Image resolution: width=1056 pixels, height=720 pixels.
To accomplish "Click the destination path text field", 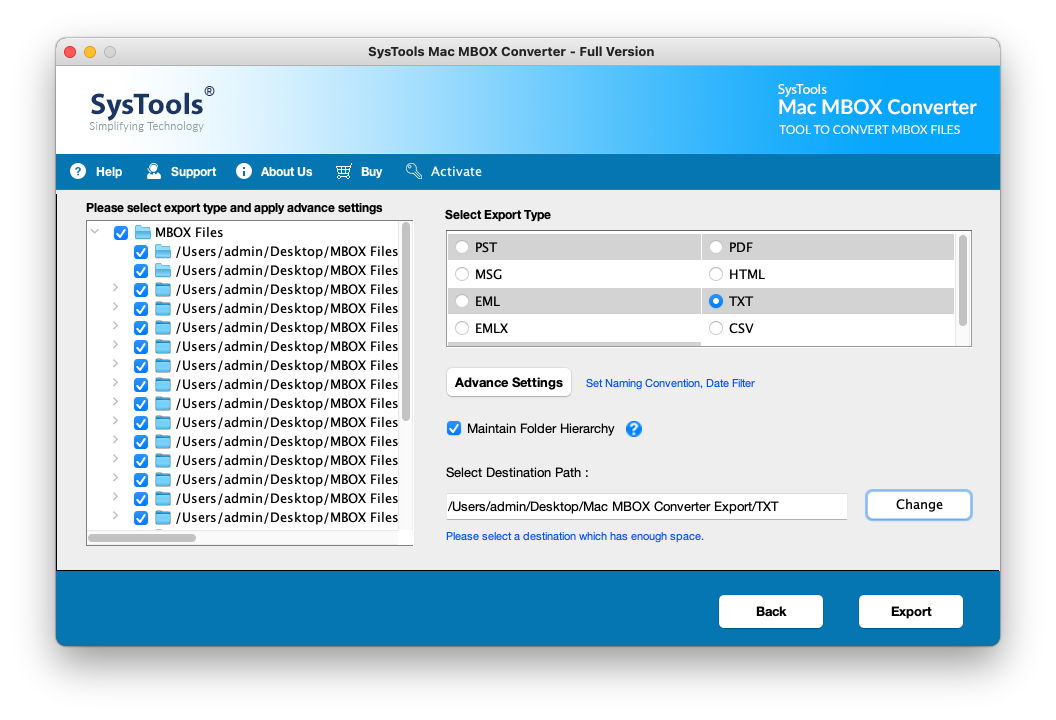I will tap(647, 506).
